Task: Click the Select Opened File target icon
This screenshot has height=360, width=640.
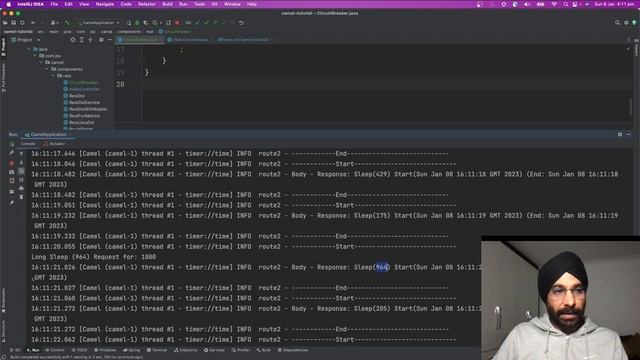Action: [73, 40]
